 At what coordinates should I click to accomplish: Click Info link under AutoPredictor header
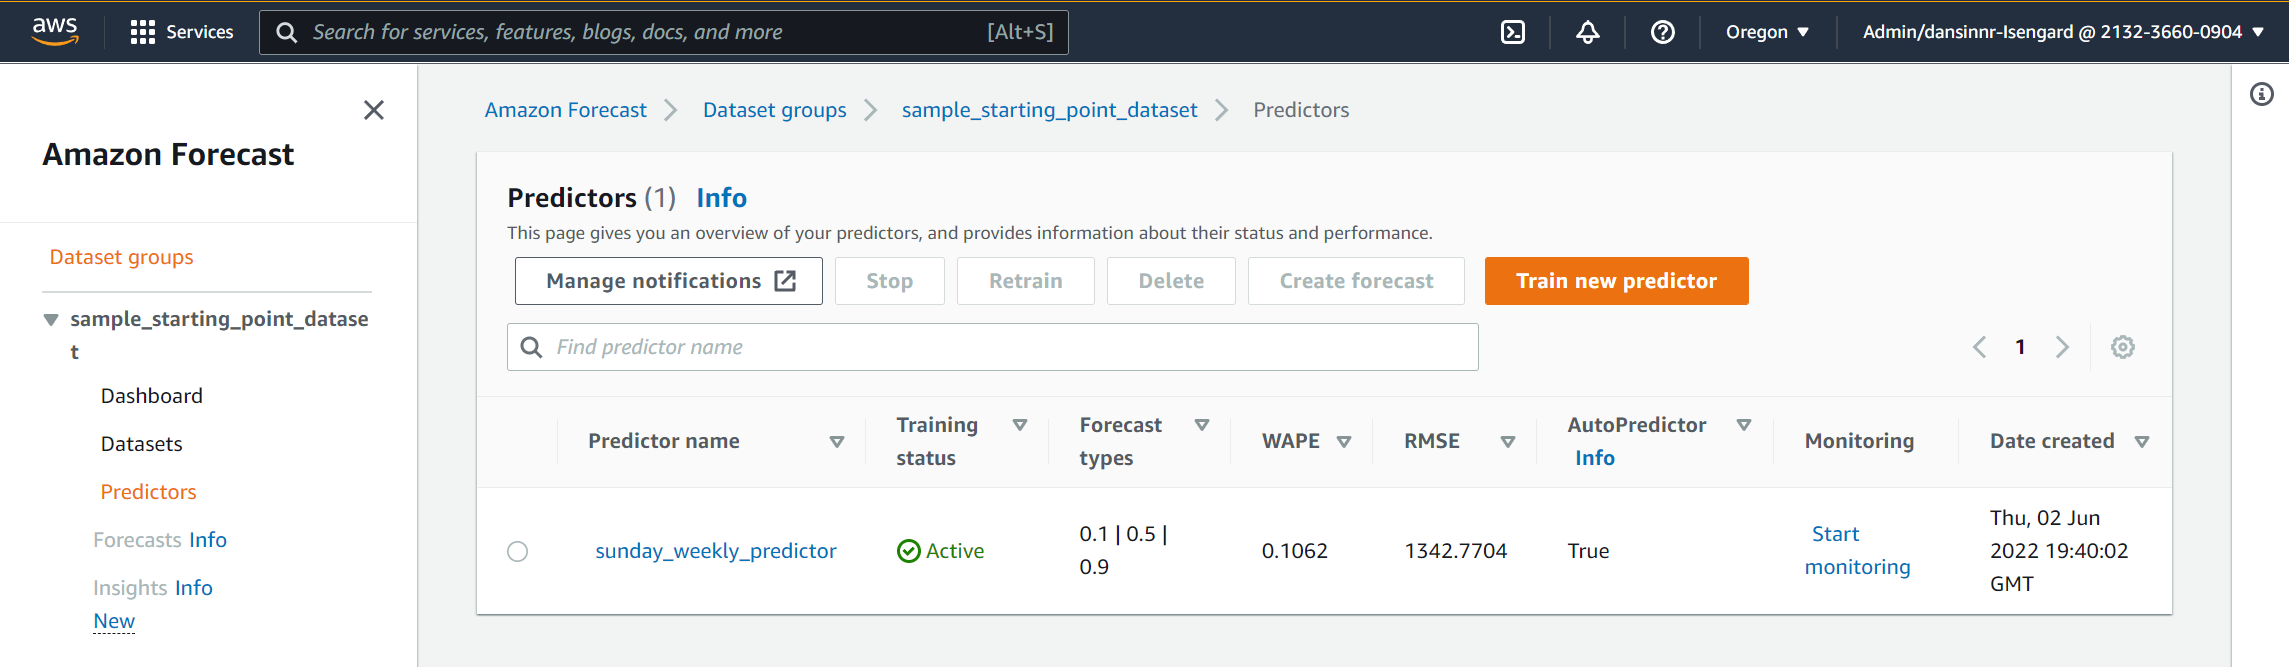[1595, 458]
